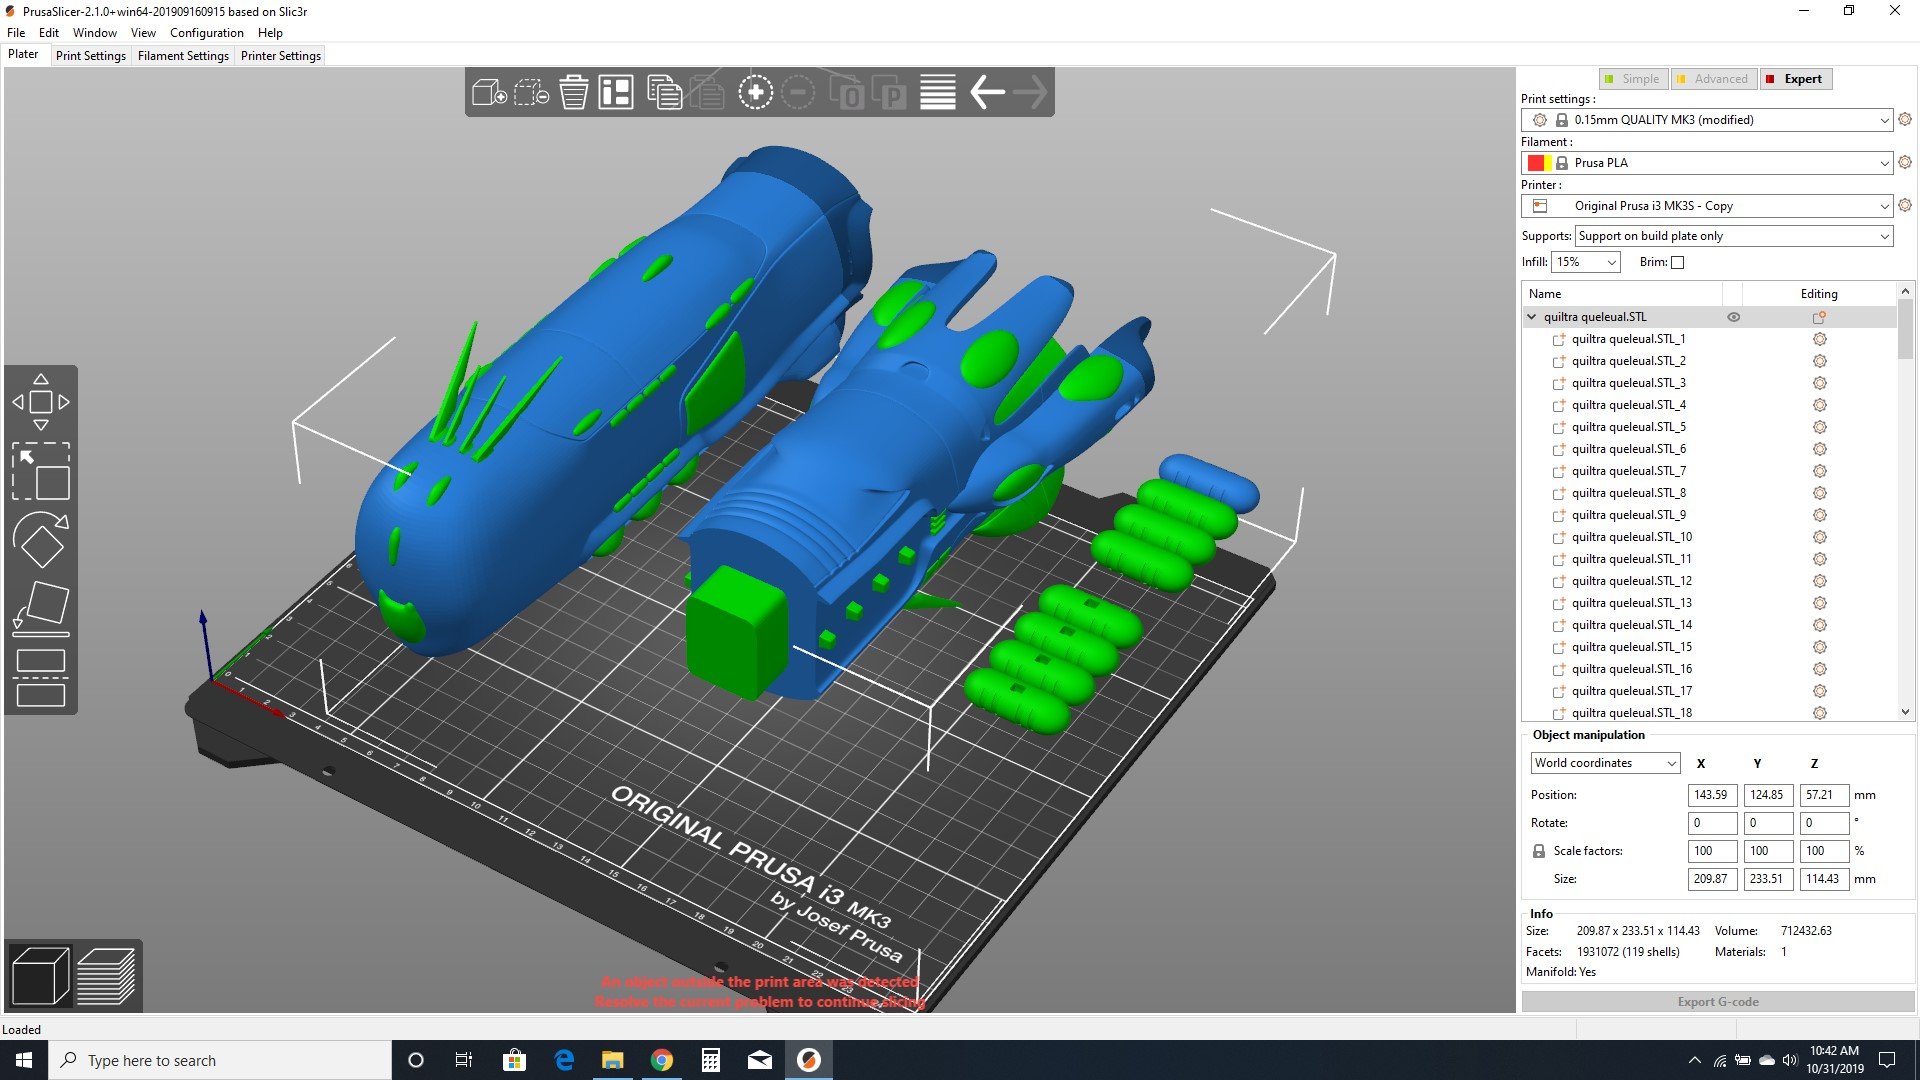Open Chrome from the taskbar
Screen dimensions: 1920x1080
(661, 1060)
